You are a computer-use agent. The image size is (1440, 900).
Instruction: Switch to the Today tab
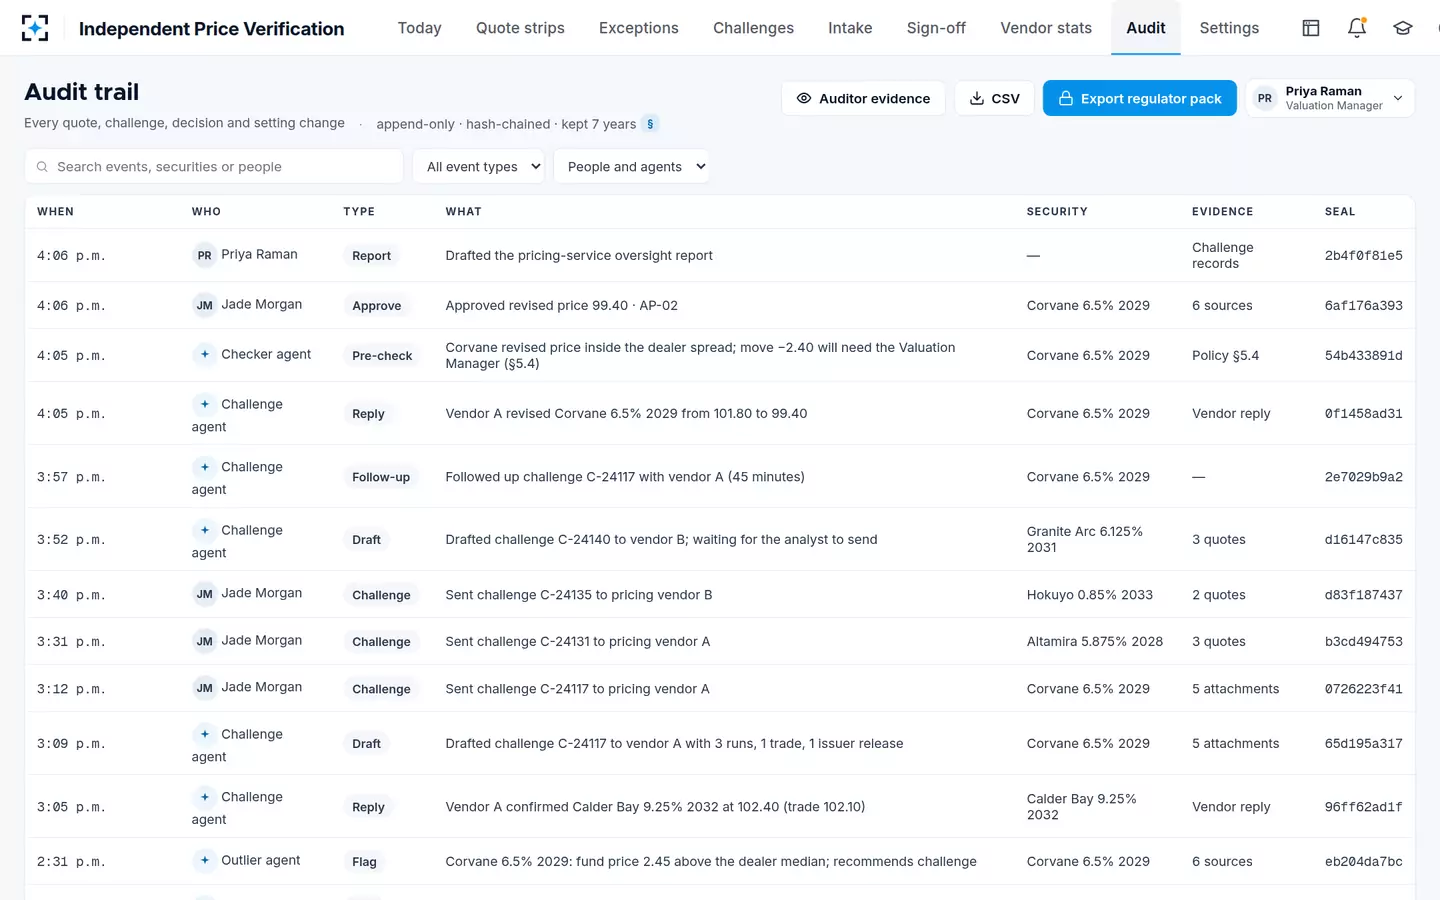click(419, 28)
